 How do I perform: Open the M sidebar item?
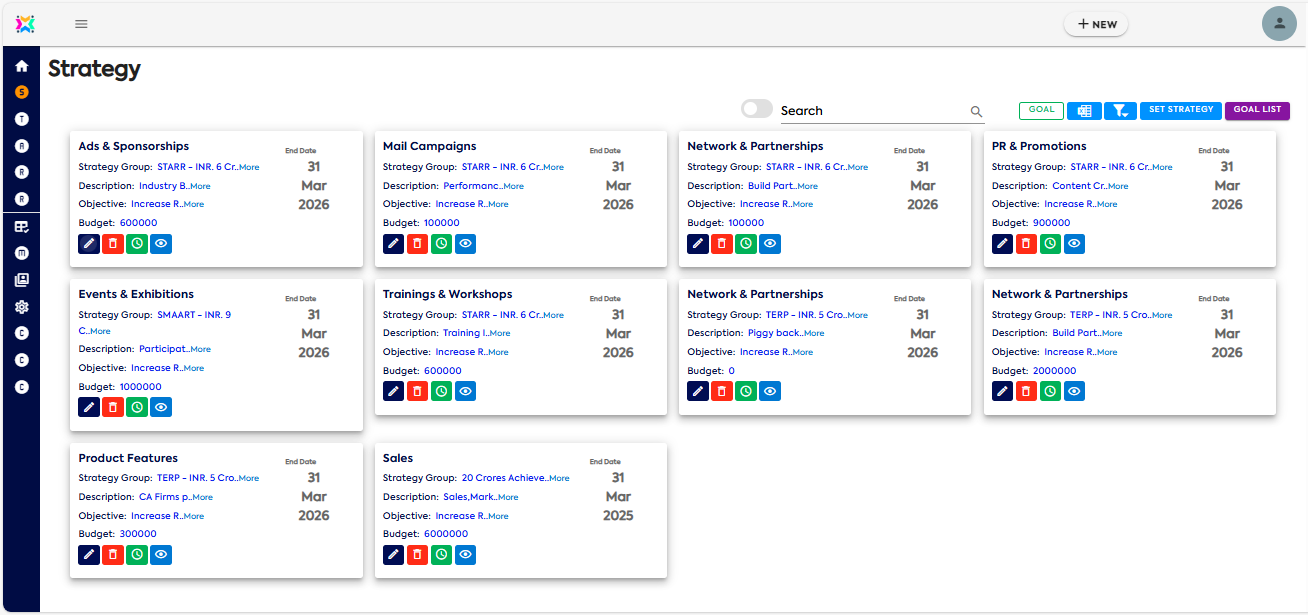point(22,253)
